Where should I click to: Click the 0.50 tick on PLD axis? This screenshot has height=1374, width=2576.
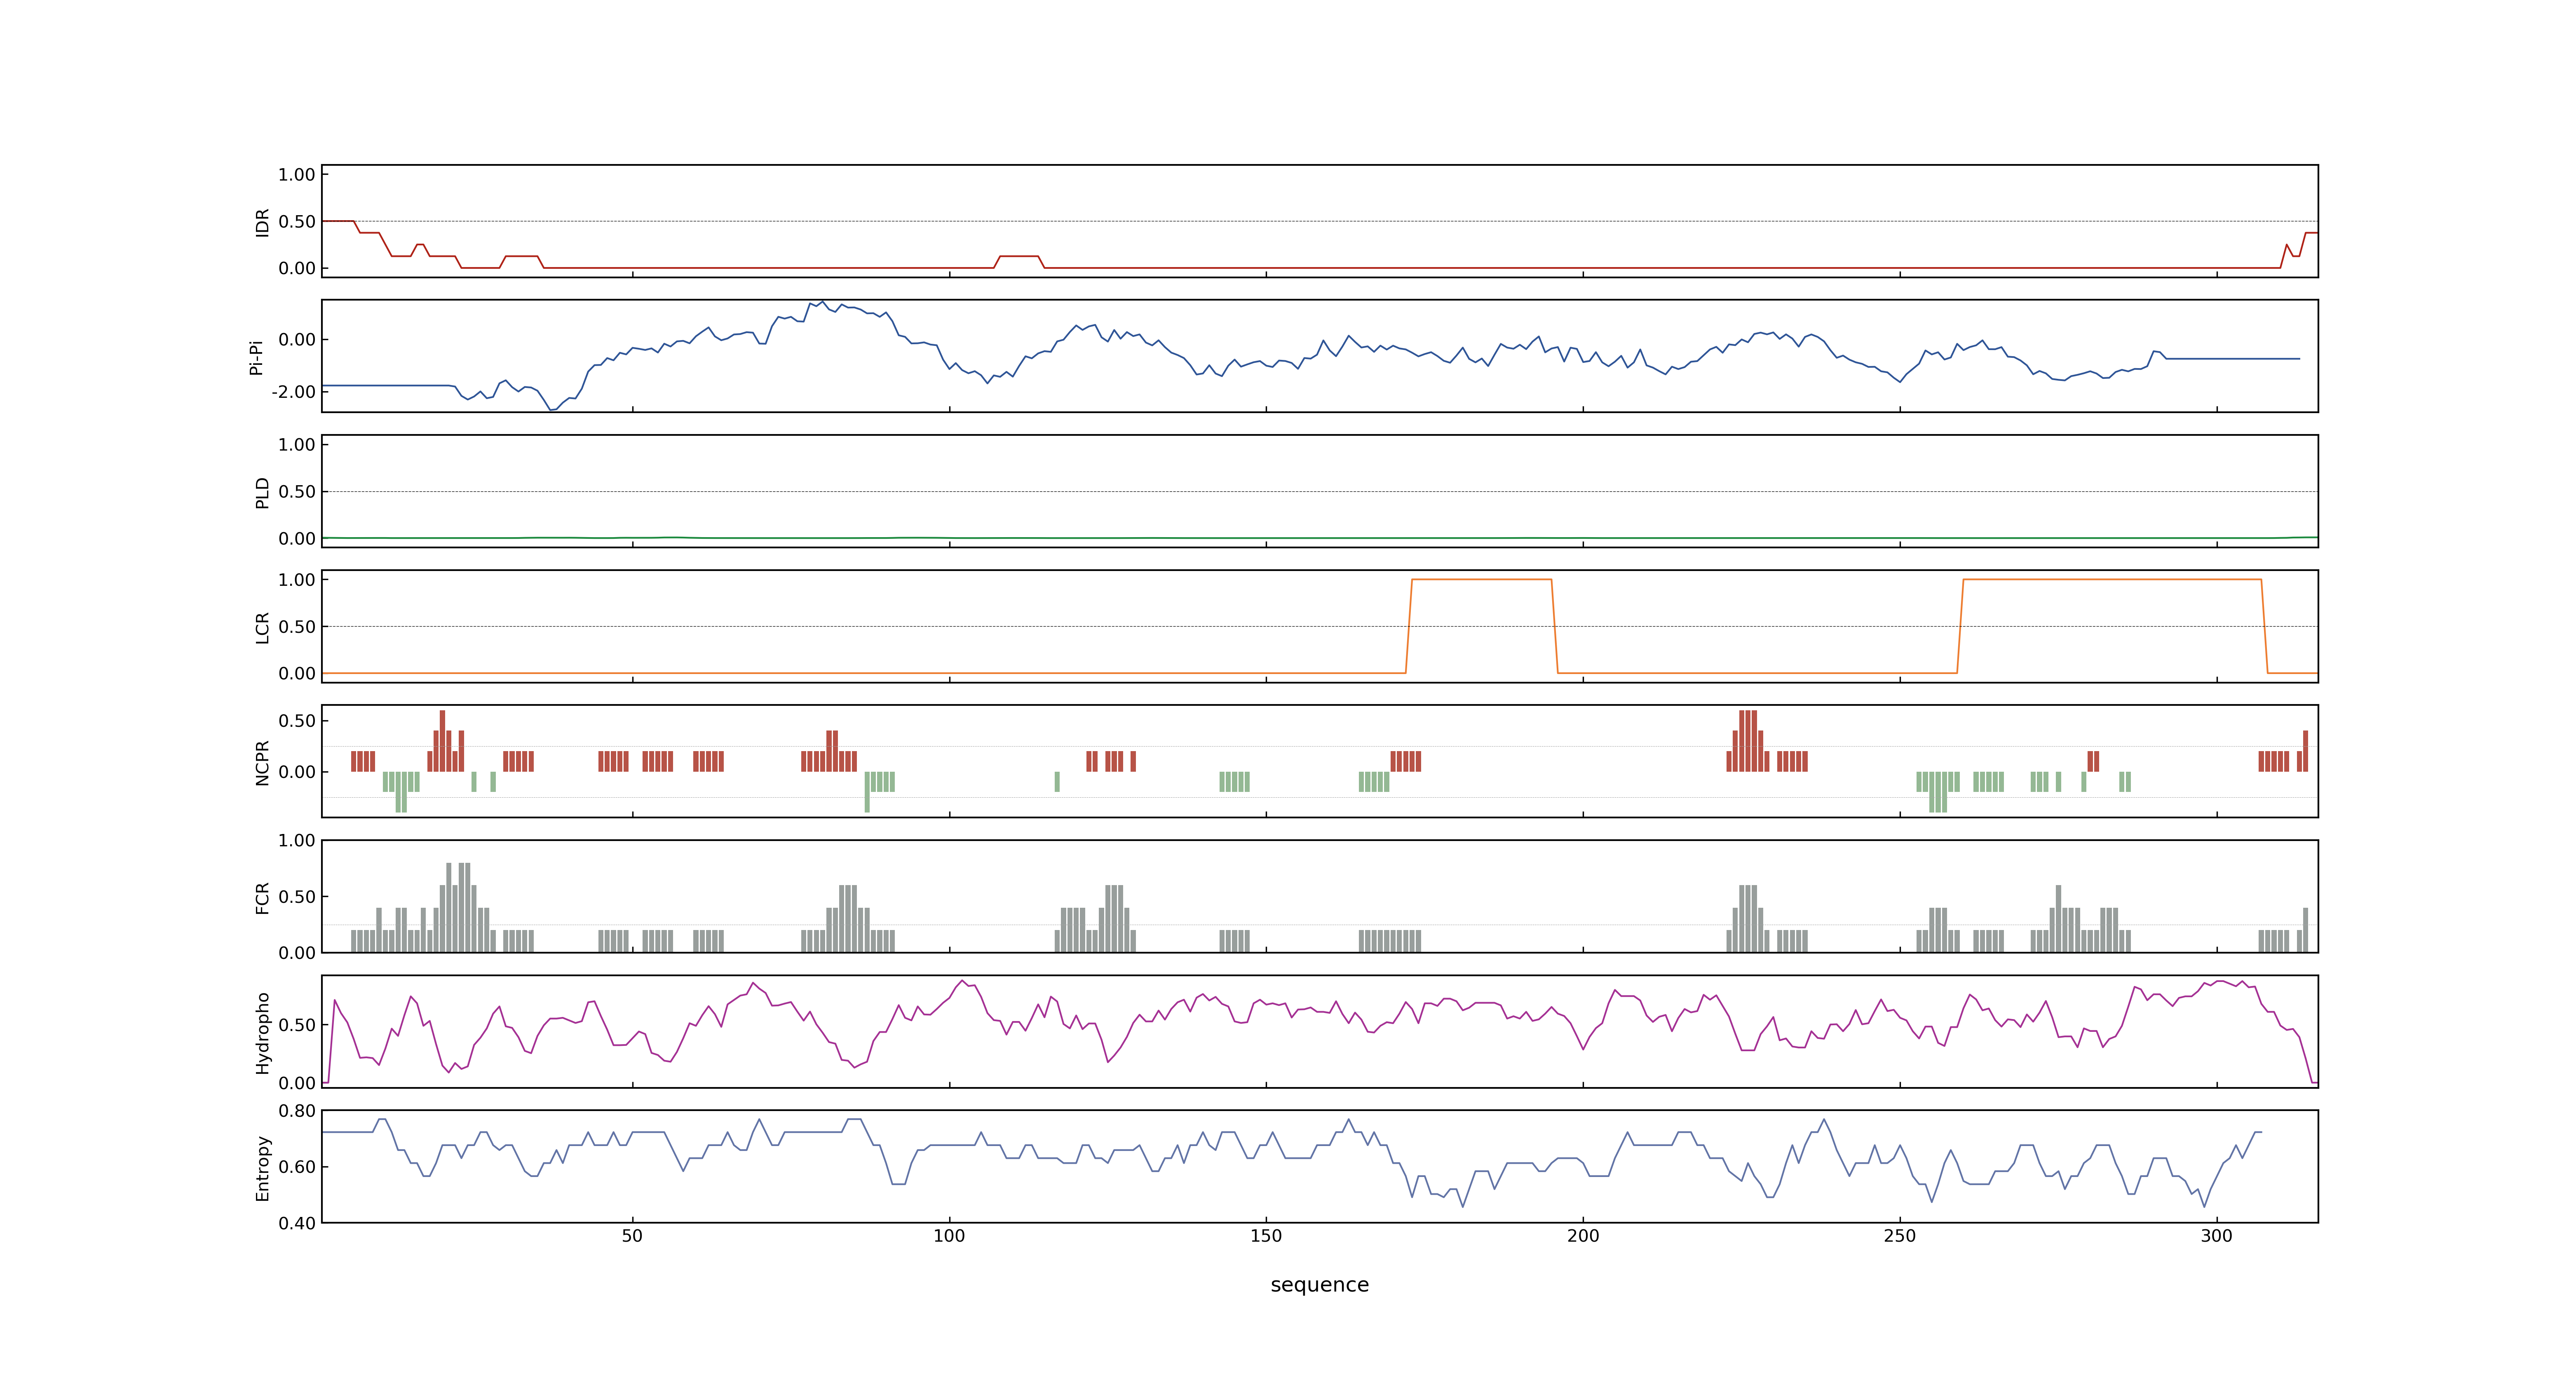(x=297, y=492)
